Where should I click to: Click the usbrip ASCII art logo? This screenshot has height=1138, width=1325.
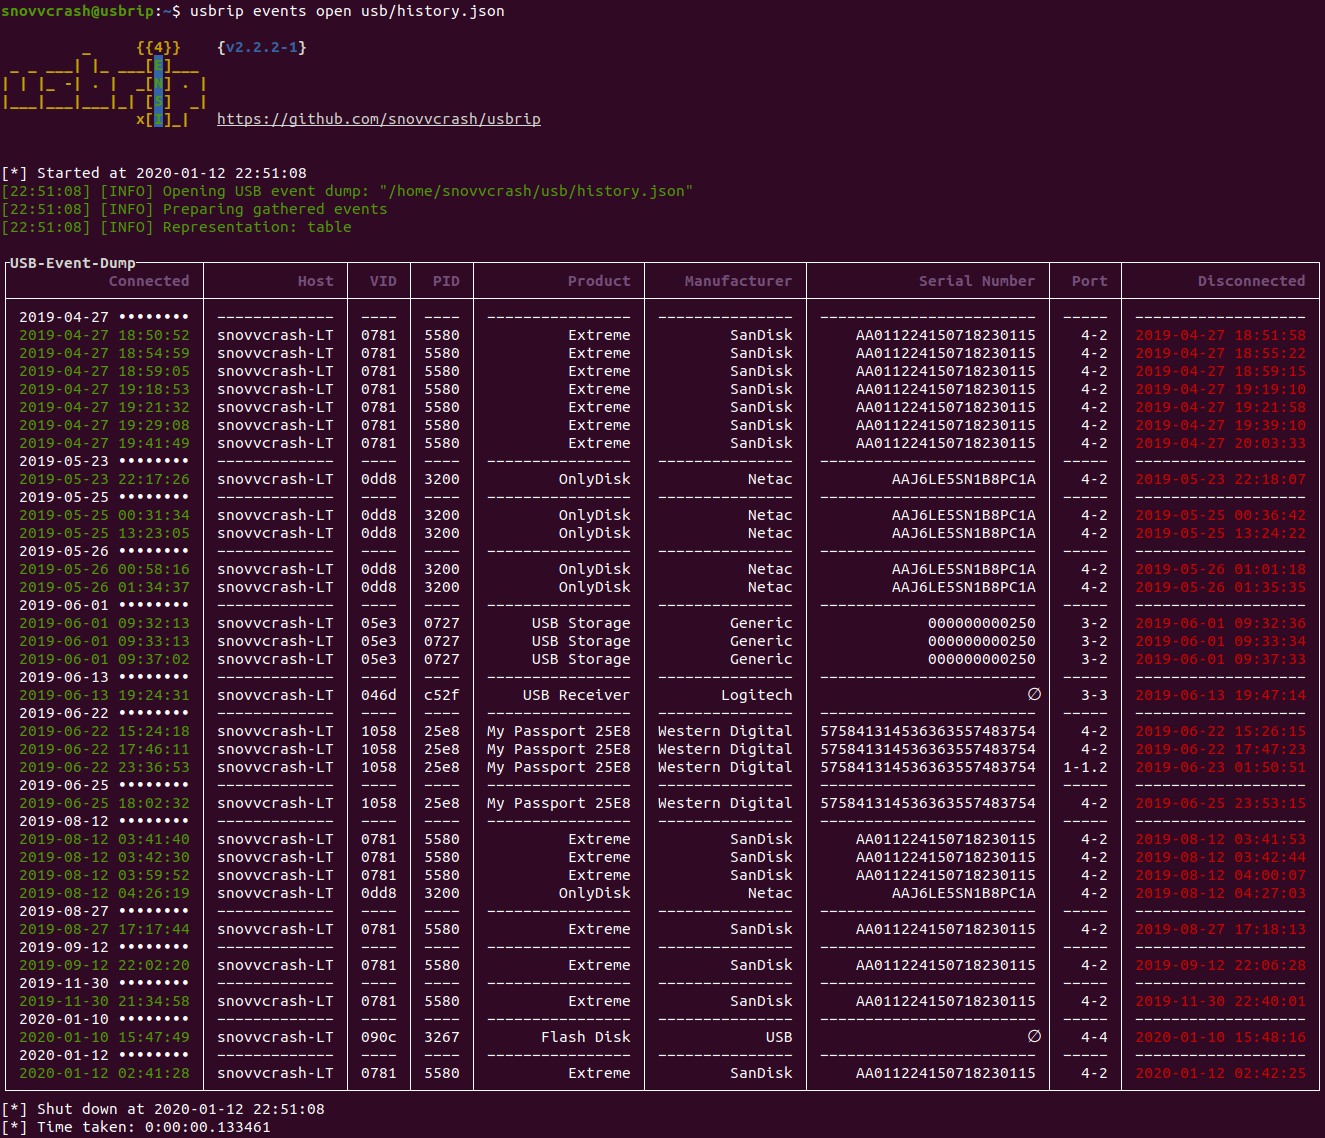(x=105, y=83)
